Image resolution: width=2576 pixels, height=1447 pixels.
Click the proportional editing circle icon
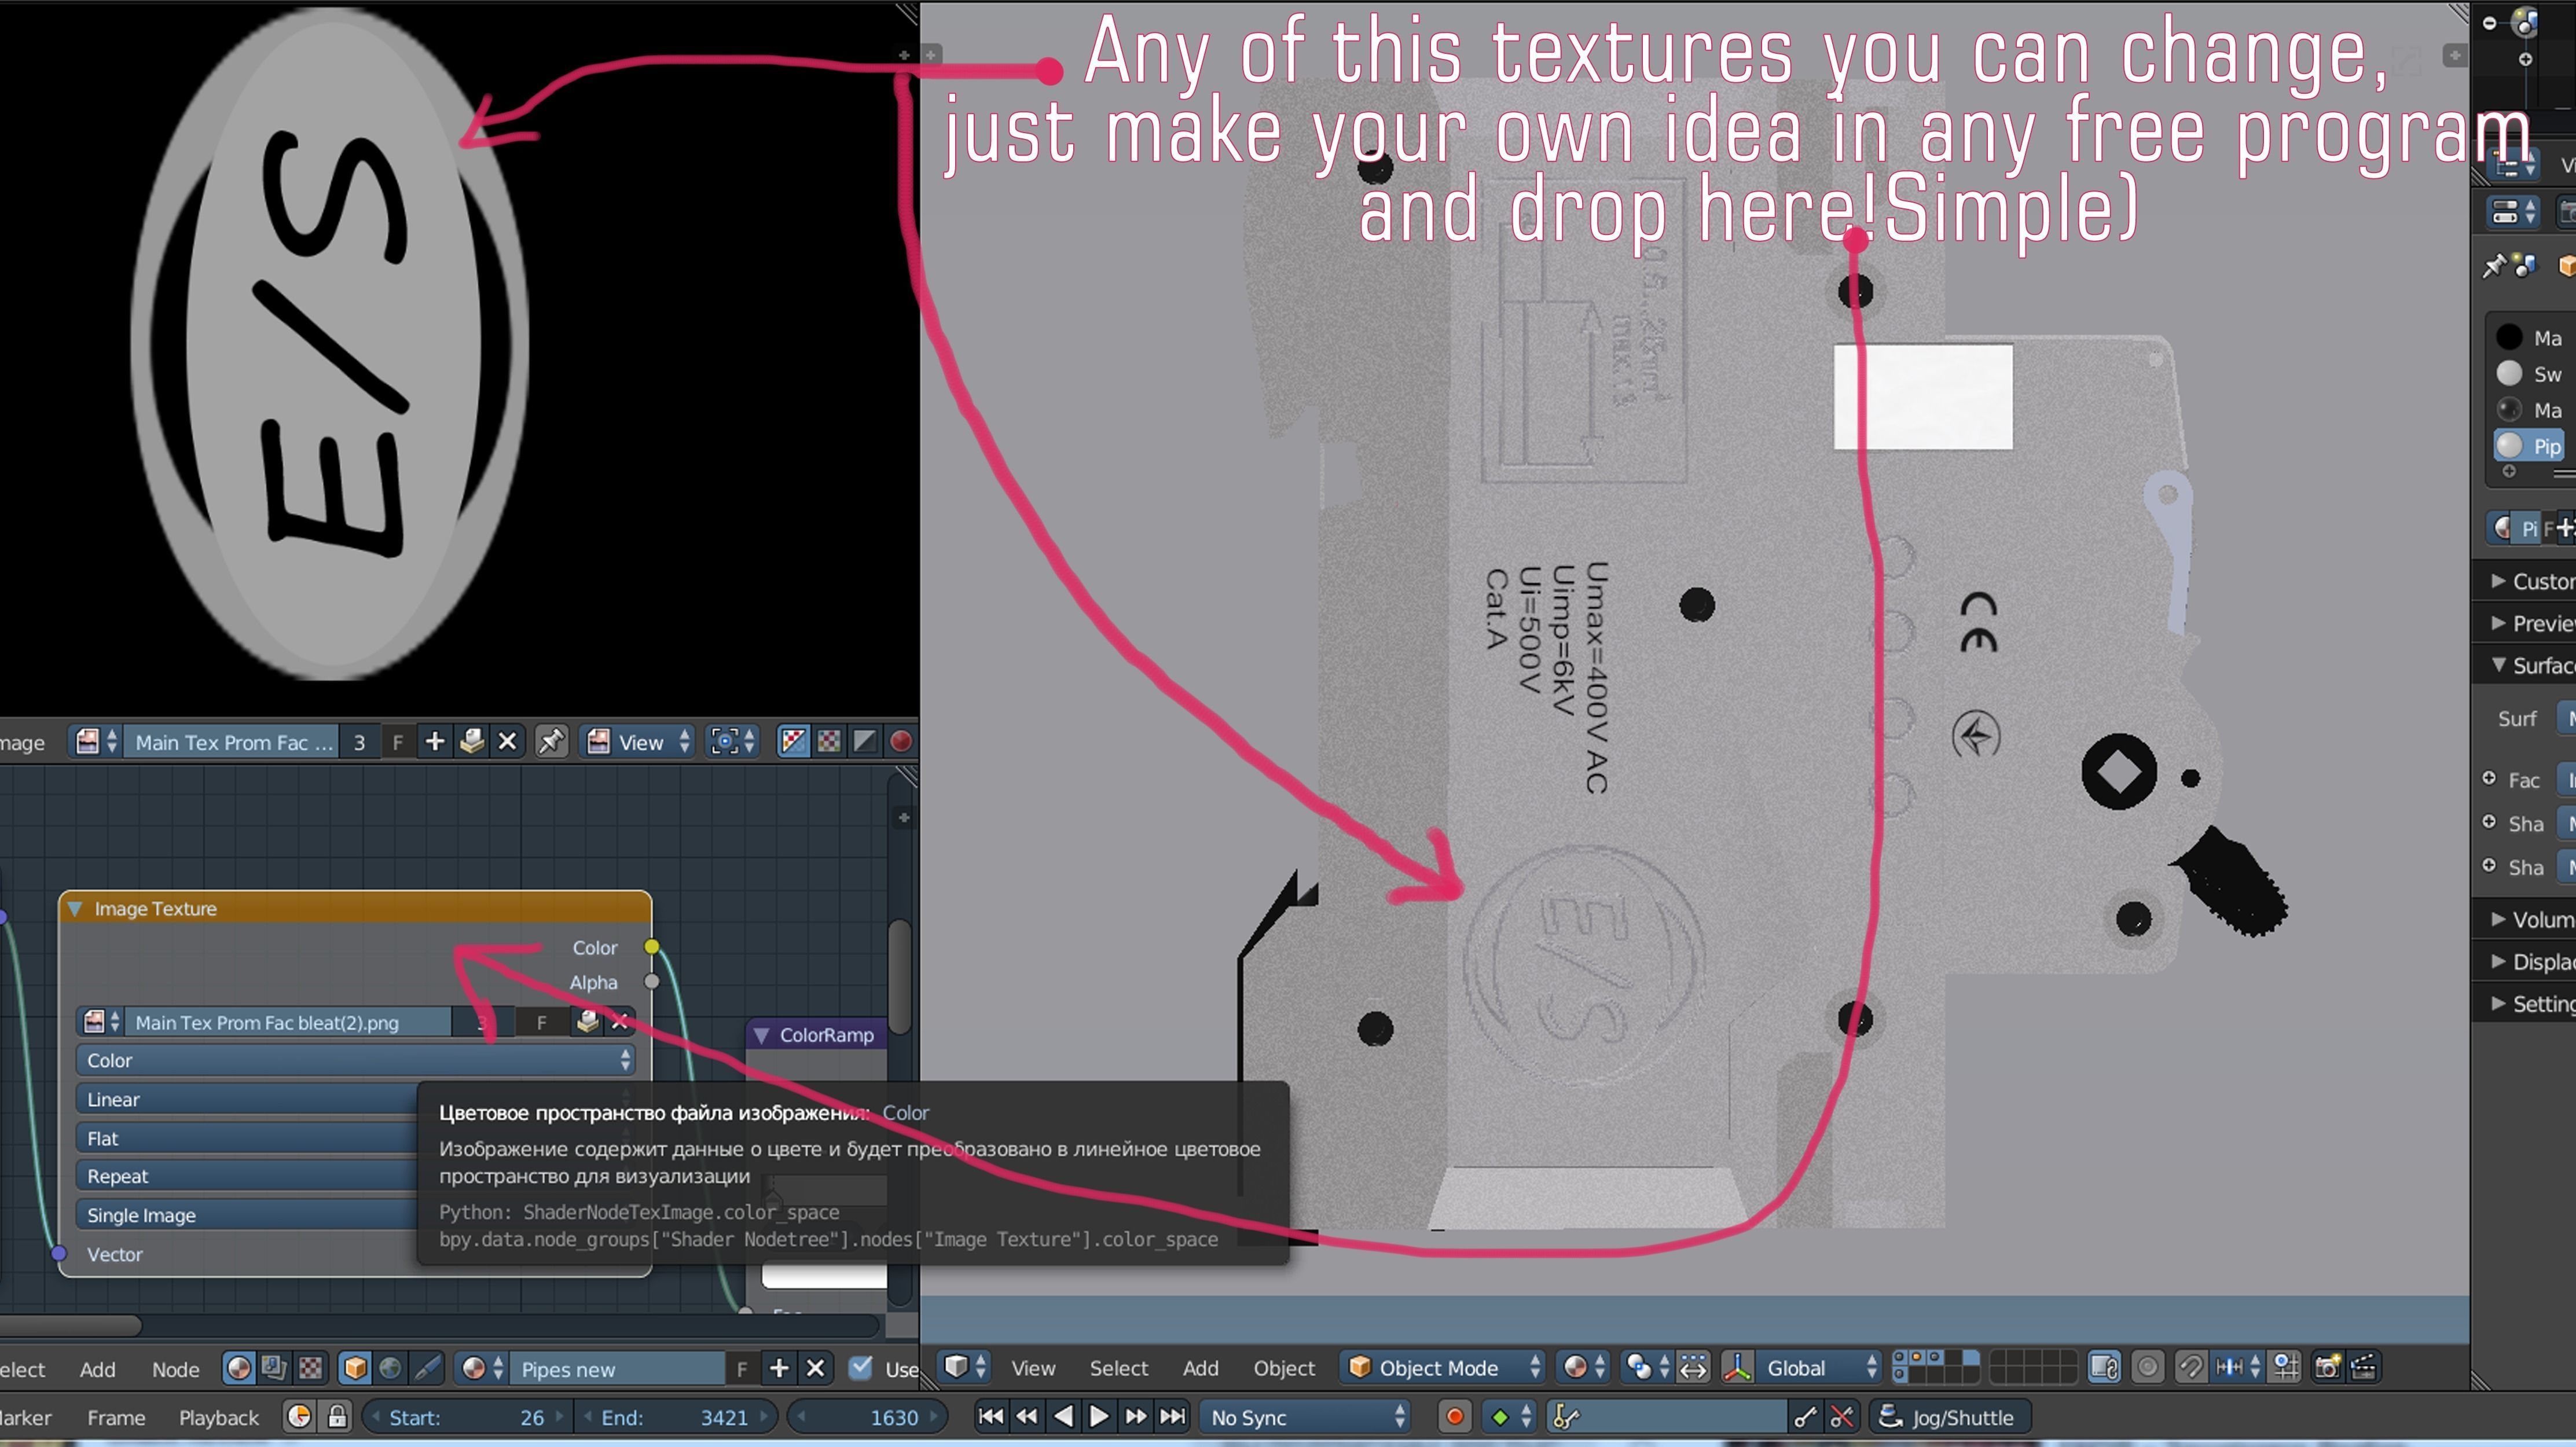tap(2147, 1366)
